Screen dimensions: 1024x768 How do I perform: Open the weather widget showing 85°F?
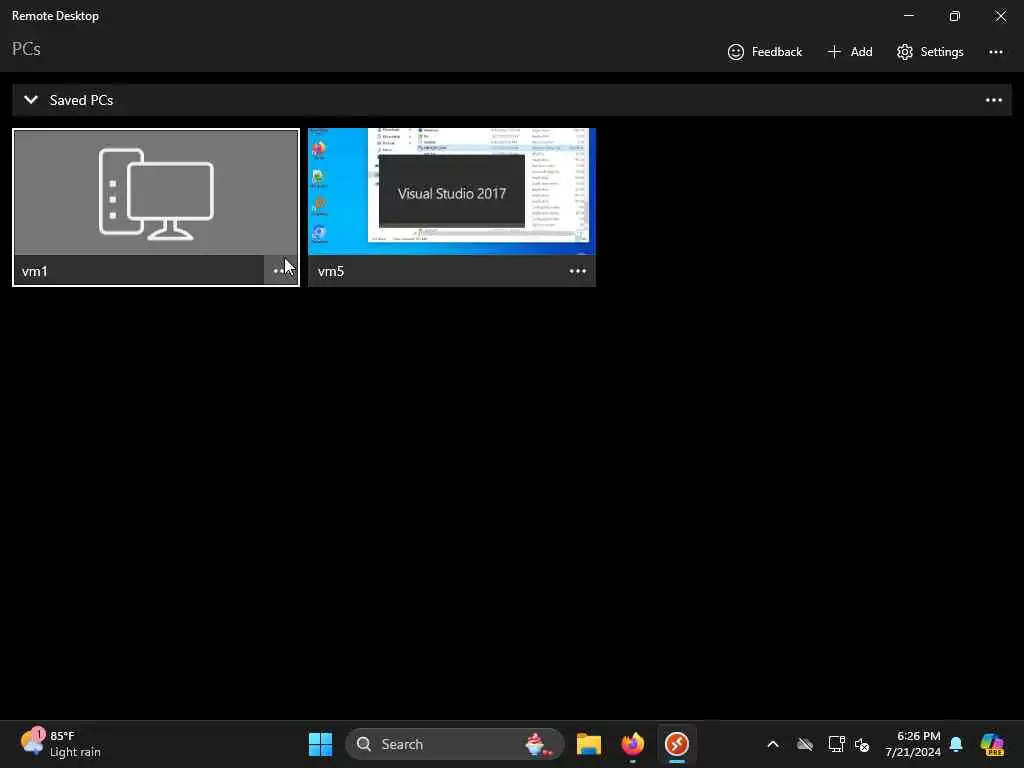(61, 744)
